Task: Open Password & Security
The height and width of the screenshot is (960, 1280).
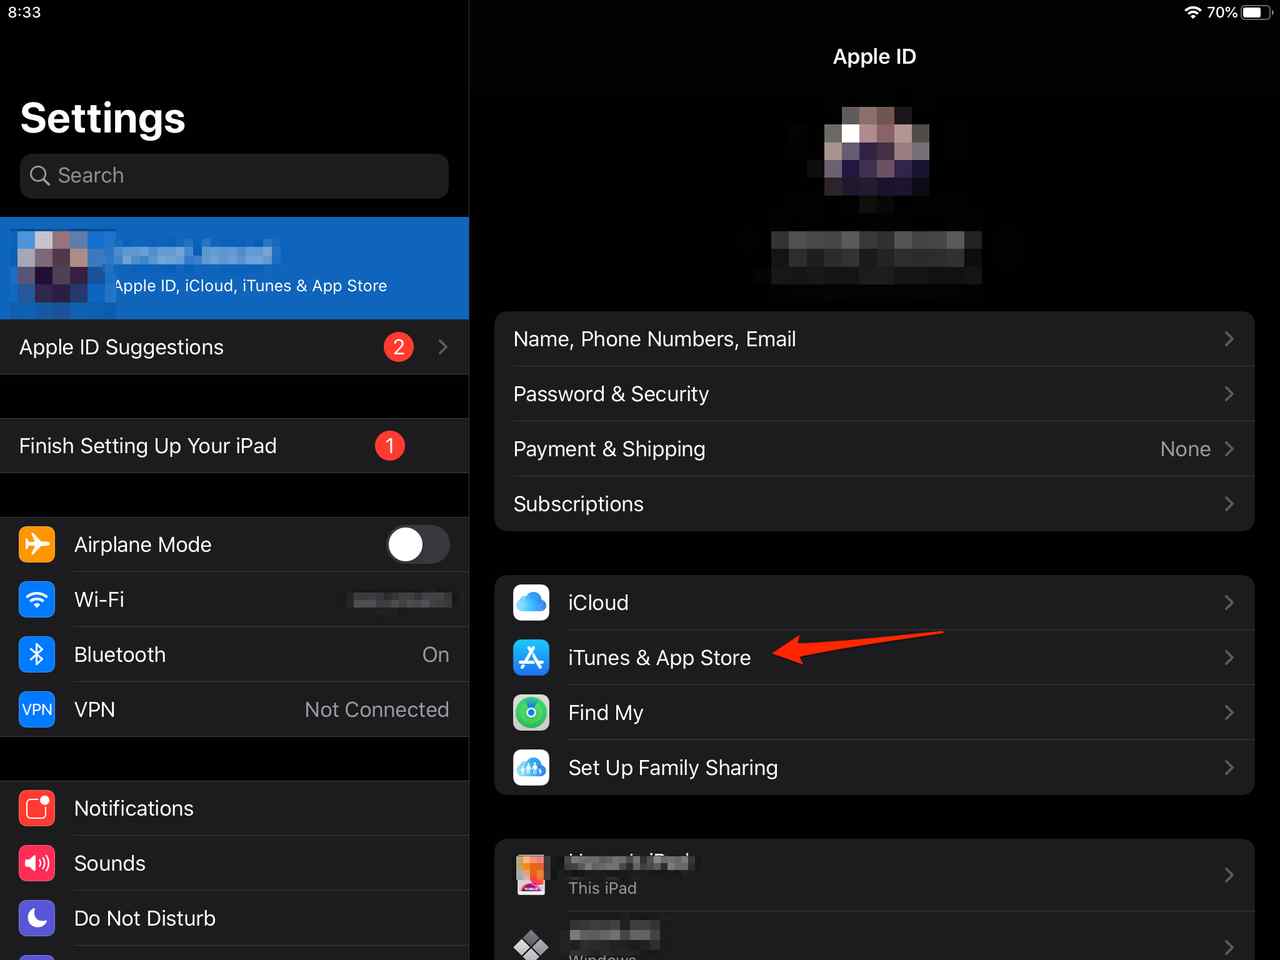Action: [x=874, y=394]
